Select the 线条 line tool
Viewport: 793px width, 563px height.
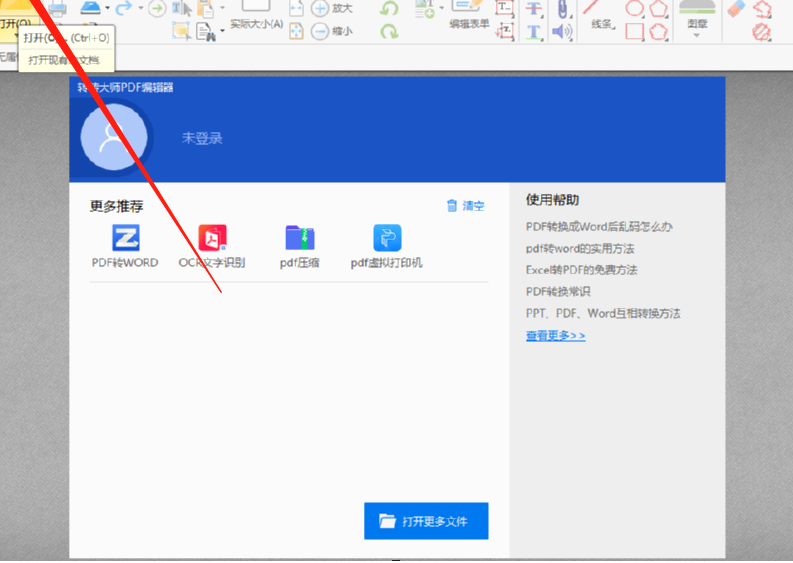(x=602, y=15)
